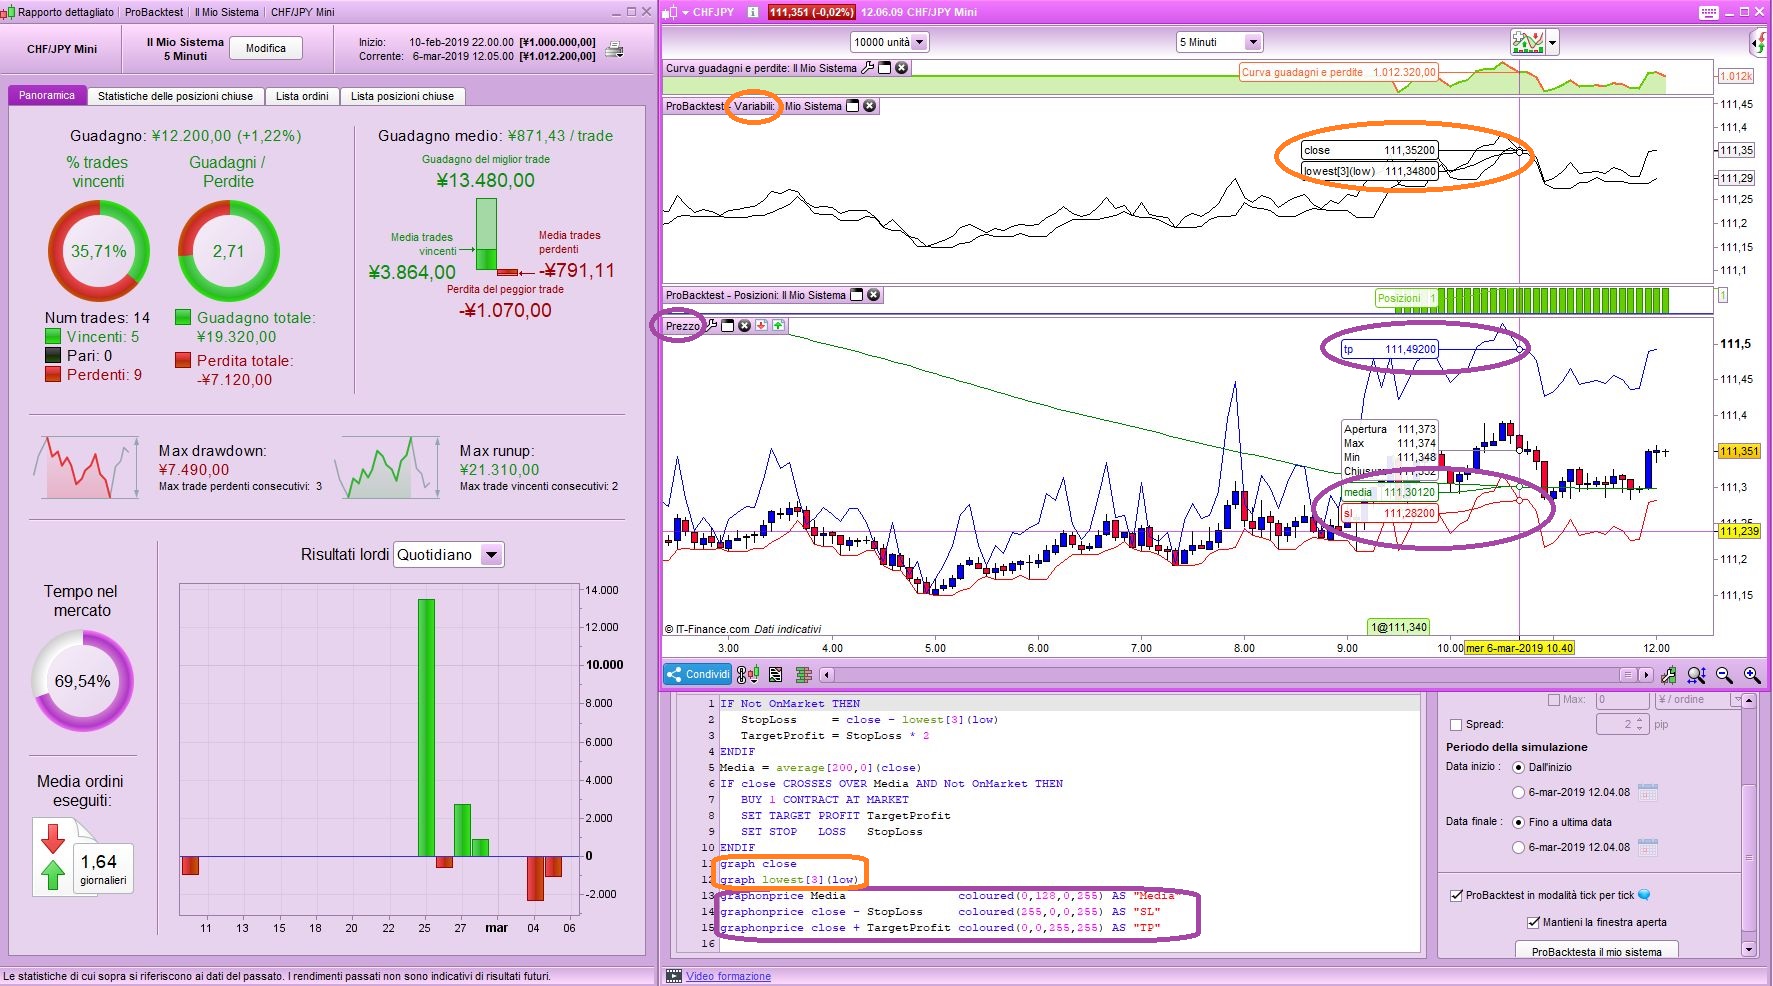Adjust the Spread pip stepper
The image size is (1773, 986).
click(x=1639, y=724)
